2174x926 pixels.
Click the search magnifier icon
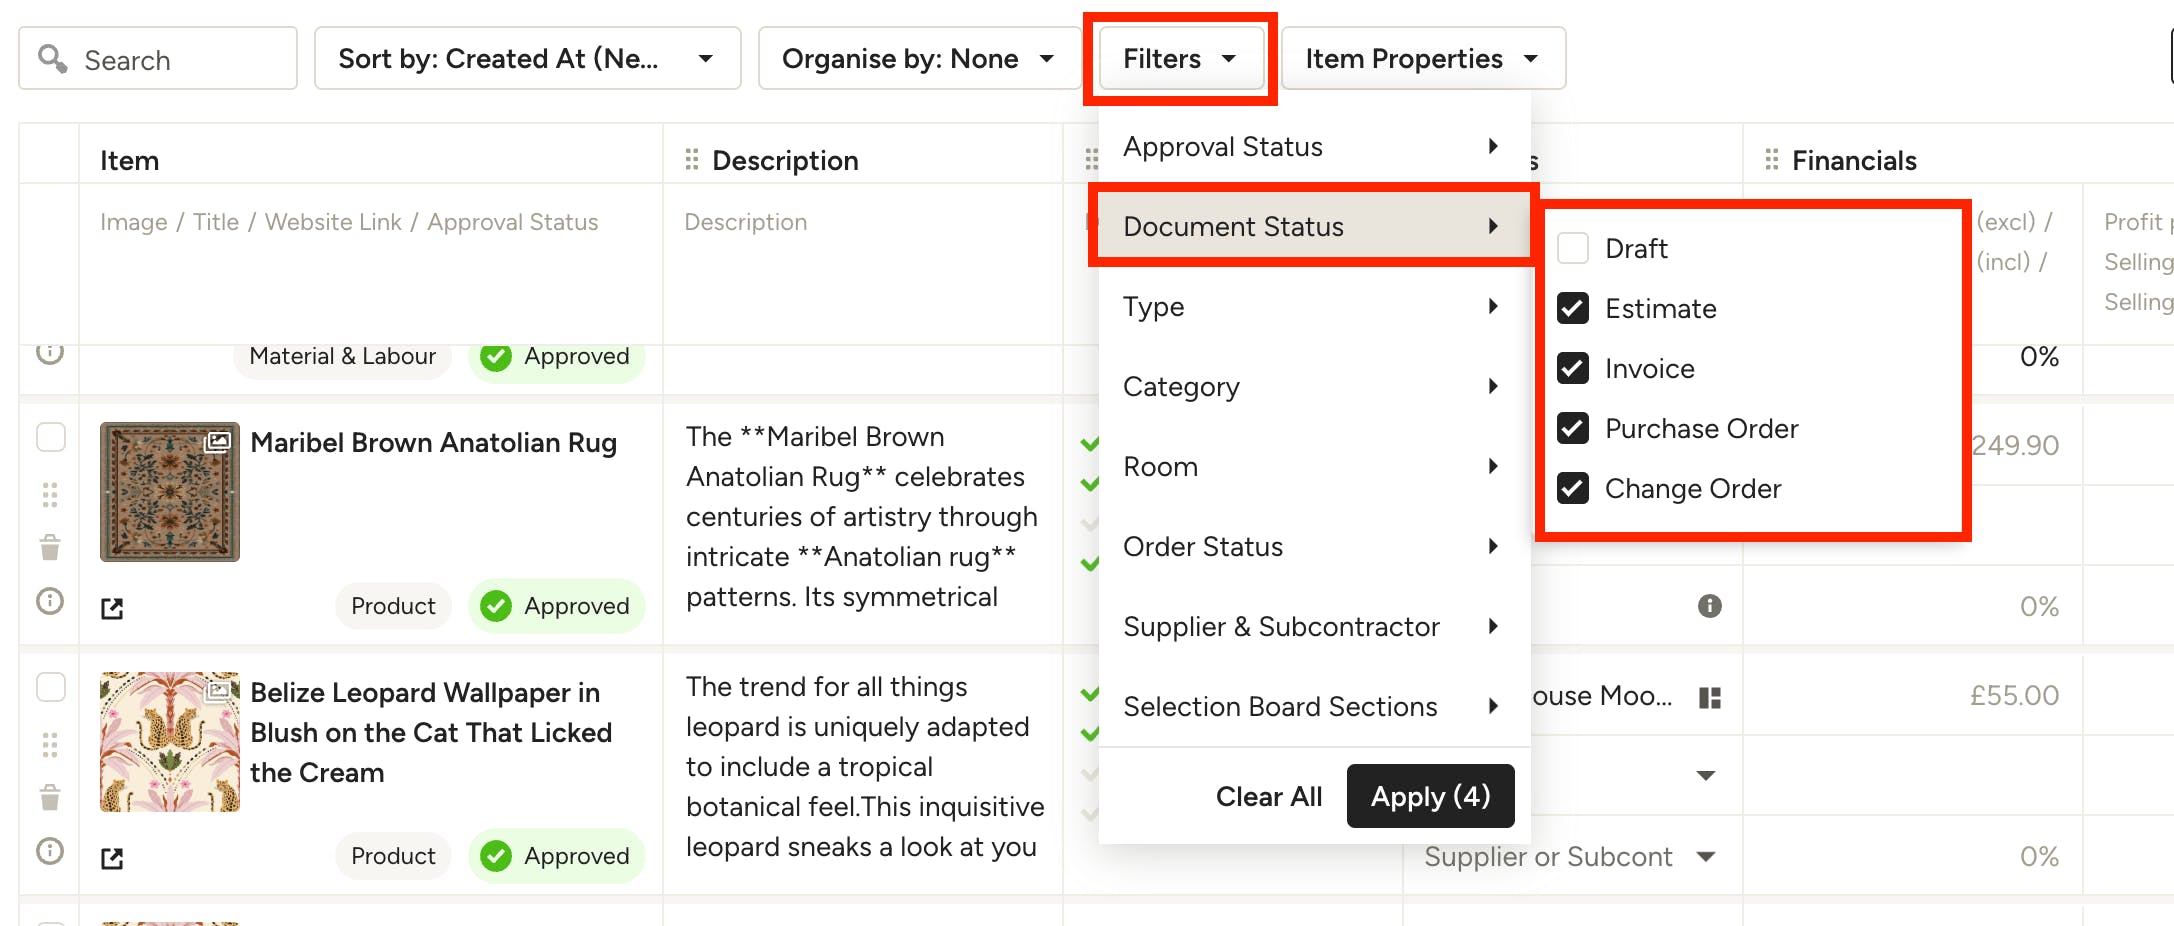point(52,59)
